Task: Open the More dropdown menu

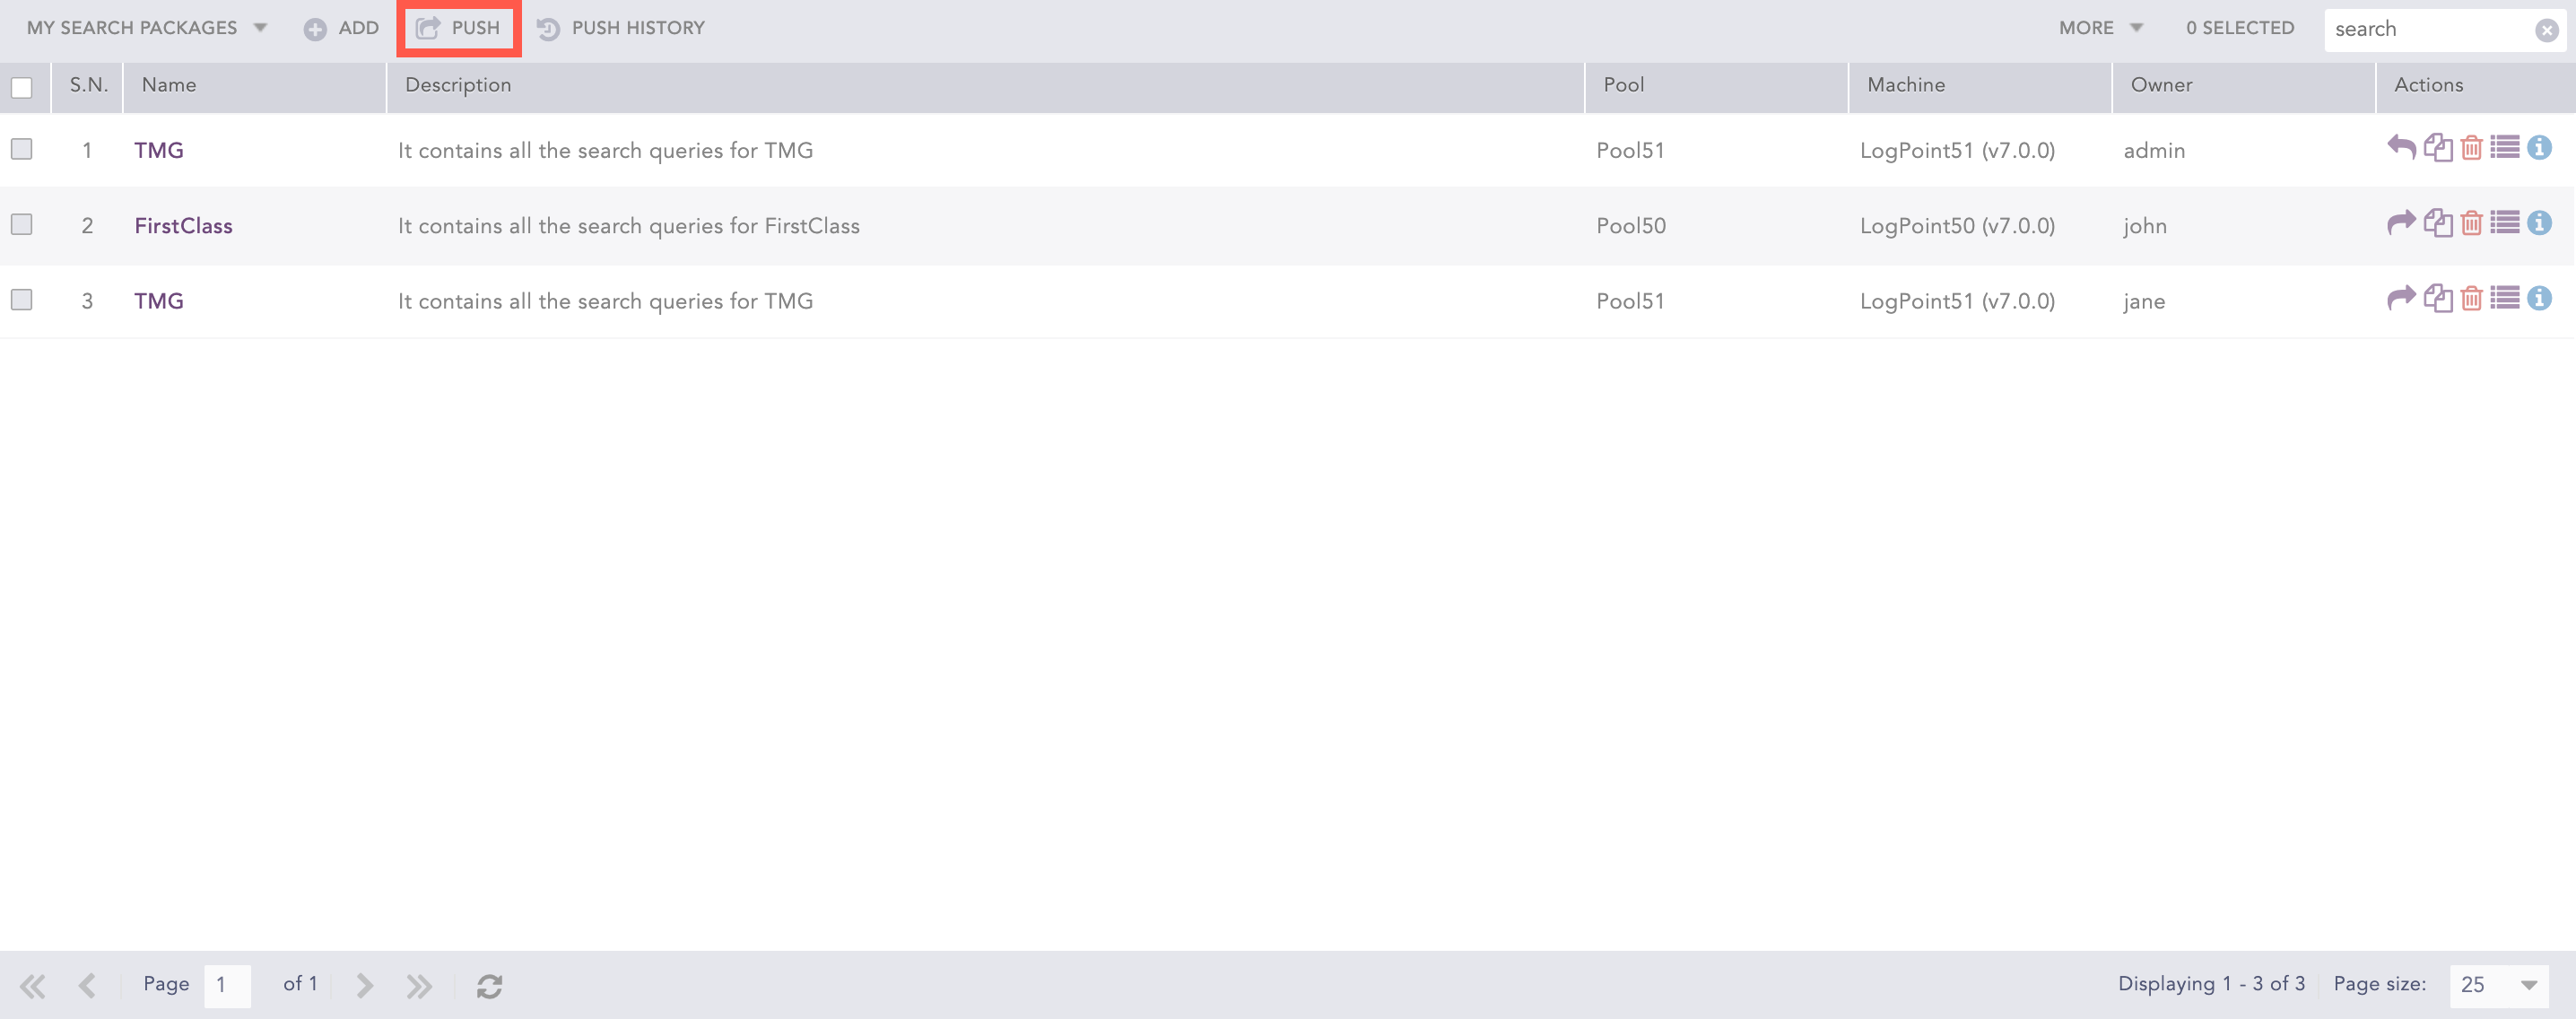Action: click(x=2099, y=28)
